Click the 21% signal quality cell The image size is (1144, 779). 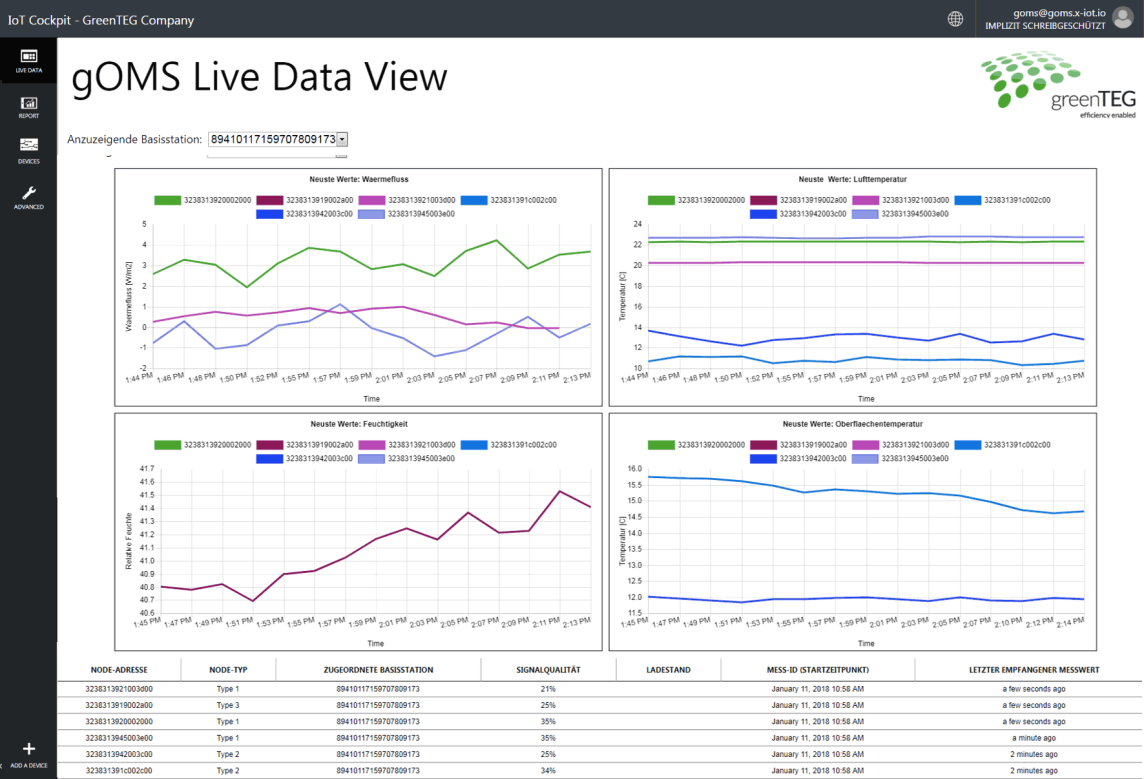(548, 689)
